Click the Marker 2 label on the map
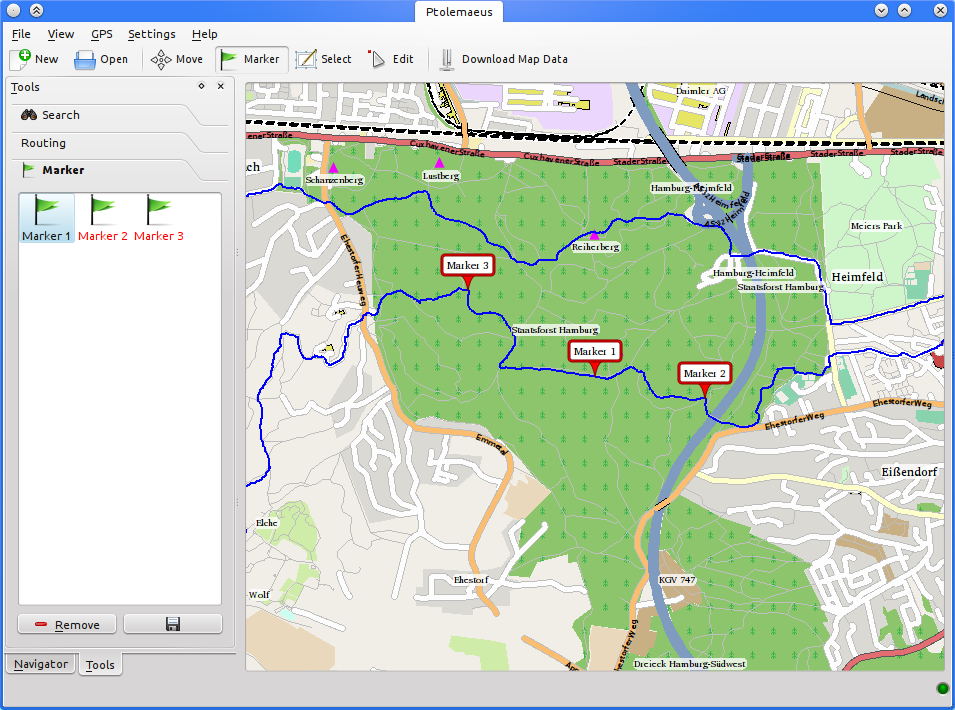955x710 pixels. (704, 373)
